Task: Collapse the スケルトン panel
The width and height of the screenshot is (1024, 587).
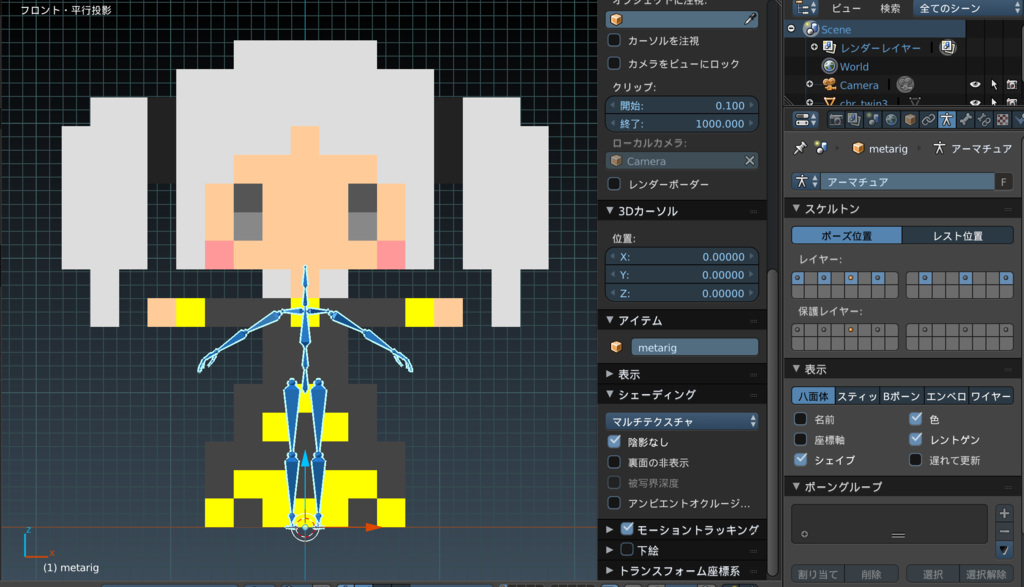Action: coord(796,208)
